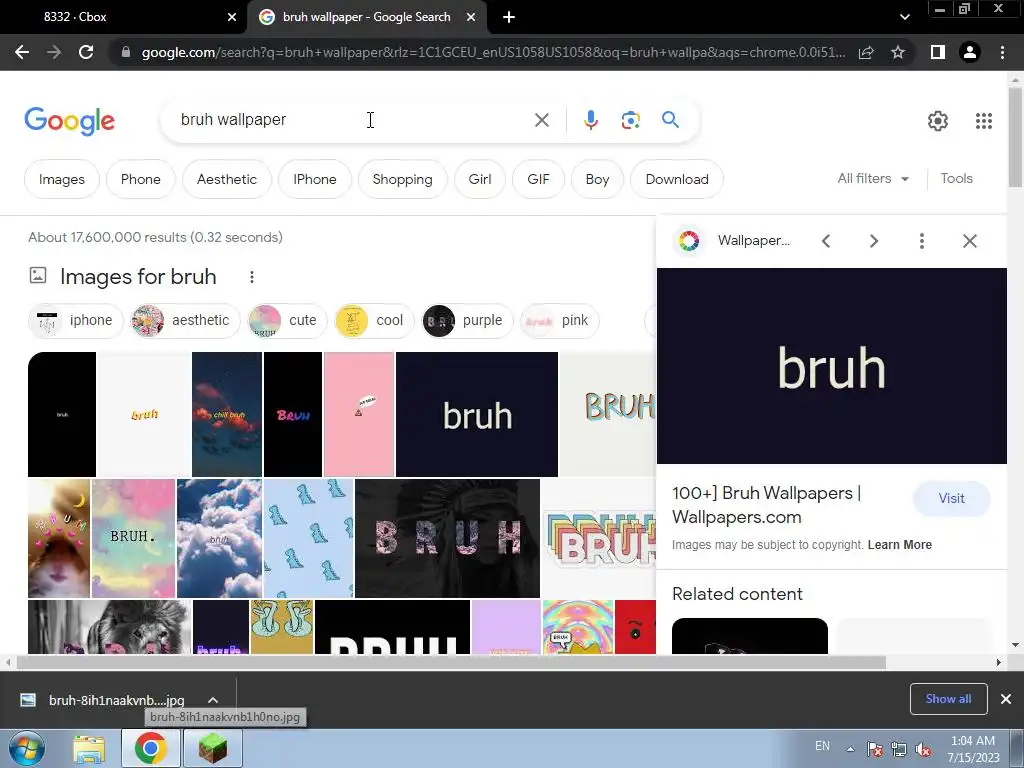Select the Aesthetic filter chip

click(x=227, y=179)
